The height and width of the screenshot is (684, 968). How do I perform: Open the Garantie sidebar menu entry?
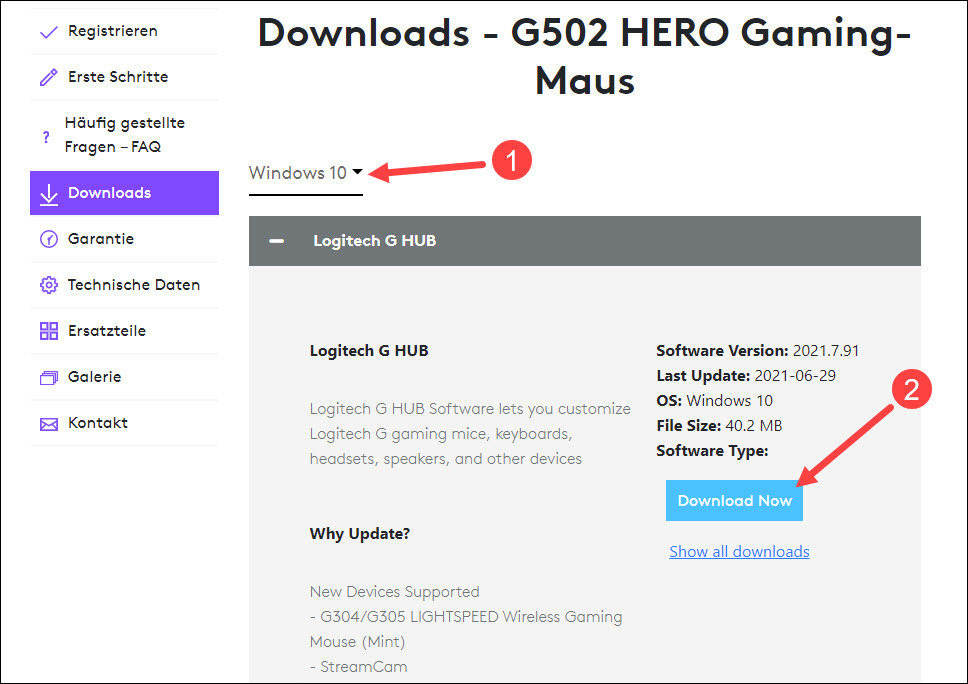tap(100, 238)
